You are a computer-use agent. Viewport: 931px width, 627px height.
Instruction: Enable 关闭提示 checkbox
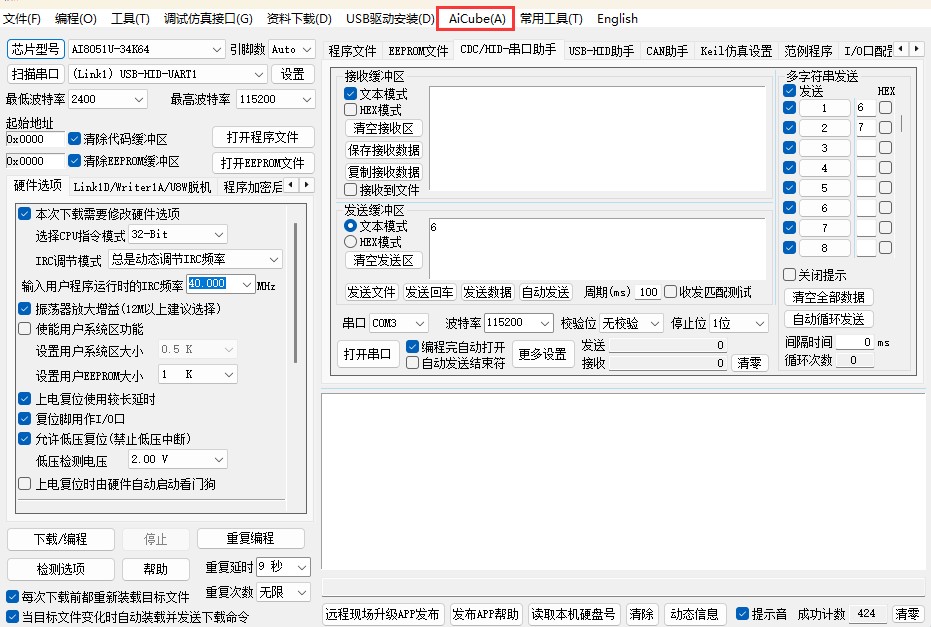(789, 275)
